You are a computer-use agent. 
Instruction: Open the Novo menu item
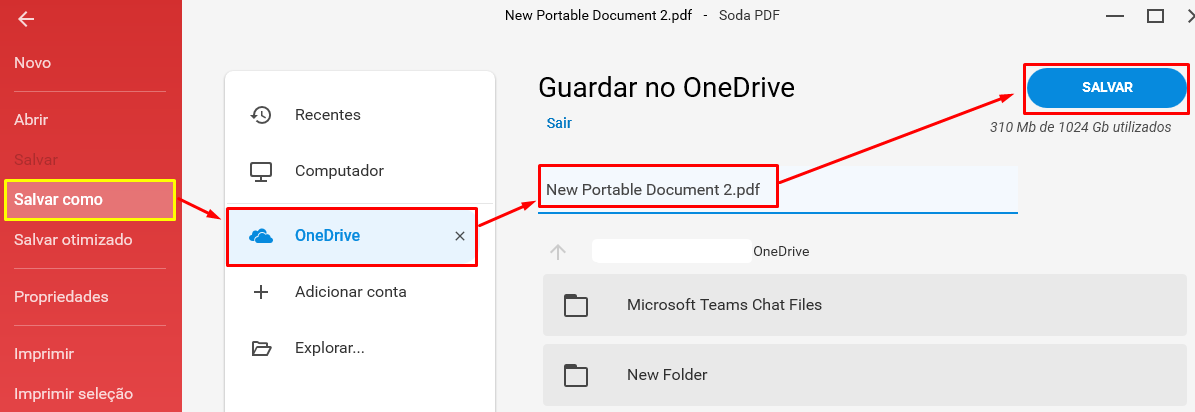point(33,62)
